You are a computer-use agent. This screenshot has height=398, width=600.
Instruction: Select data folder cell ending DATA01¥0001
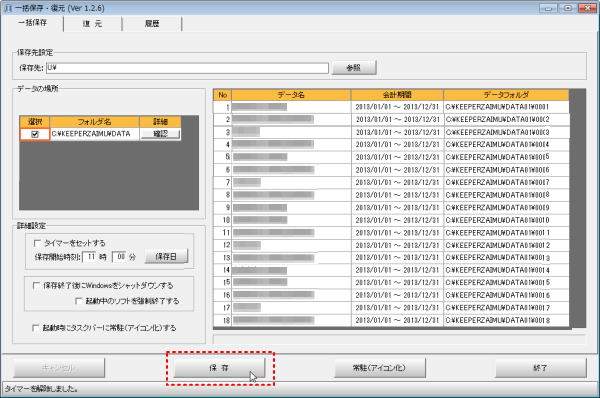coord(506,107)
